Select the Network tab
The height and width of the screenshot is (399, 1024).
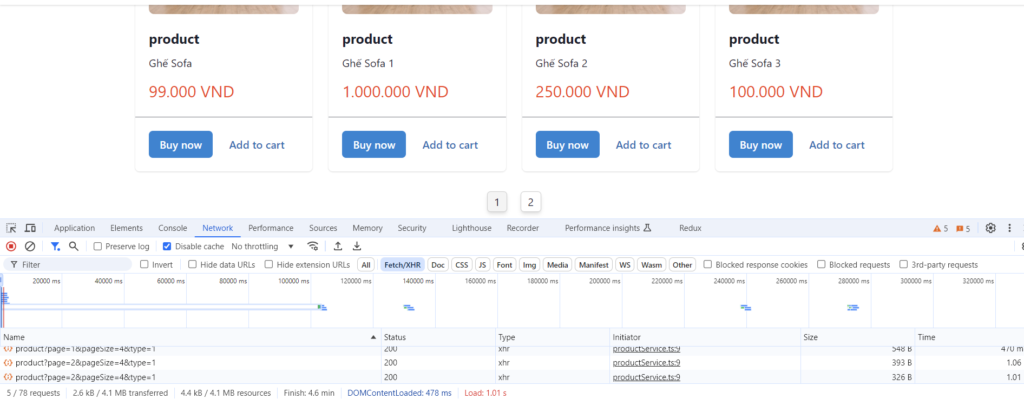[217, 228]
